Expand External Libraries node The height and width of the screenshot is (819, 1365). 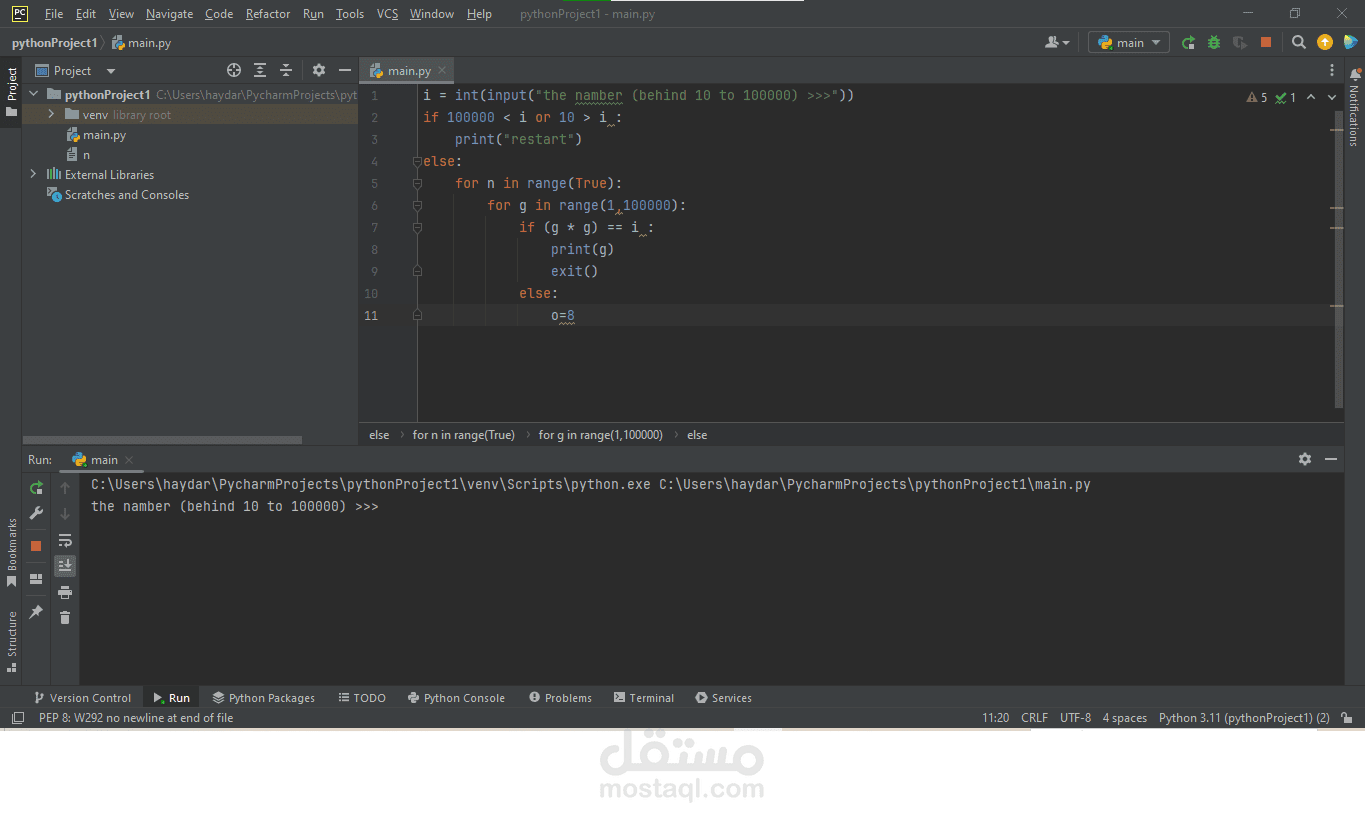point(34,174)
